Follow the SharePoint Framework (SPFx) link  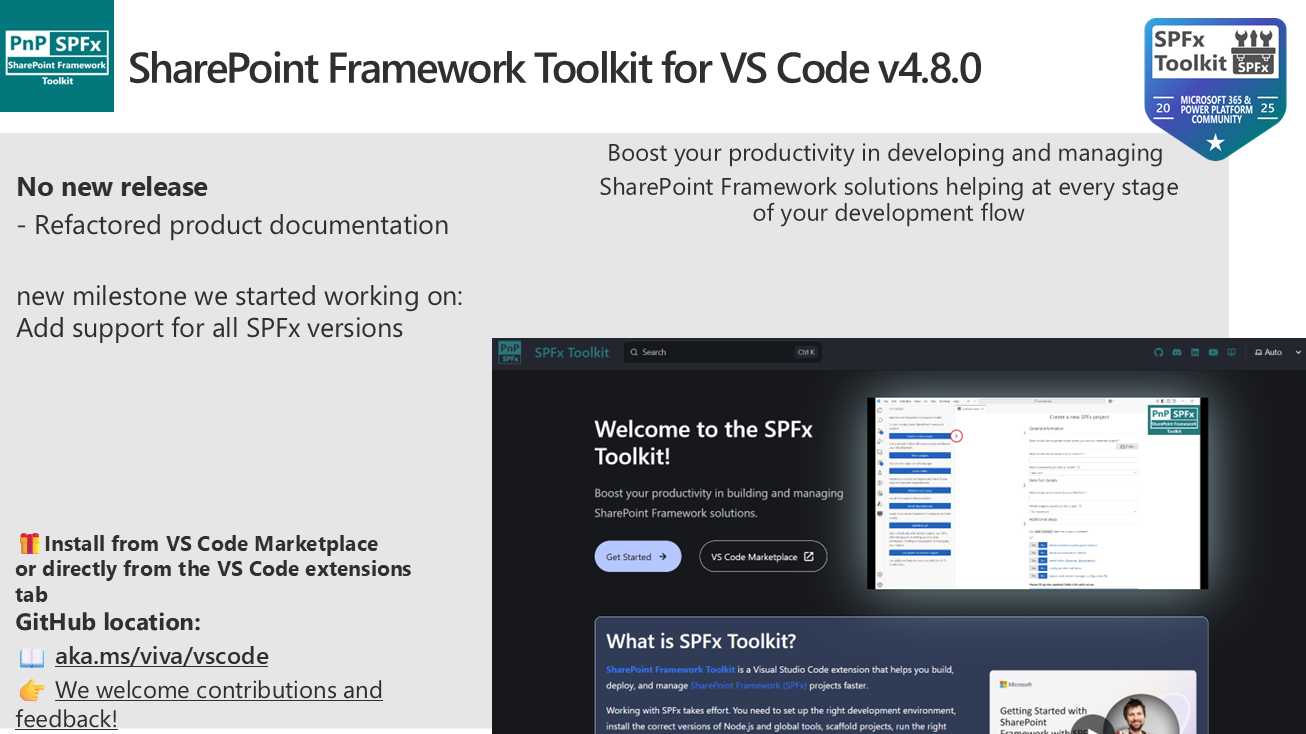748,686
